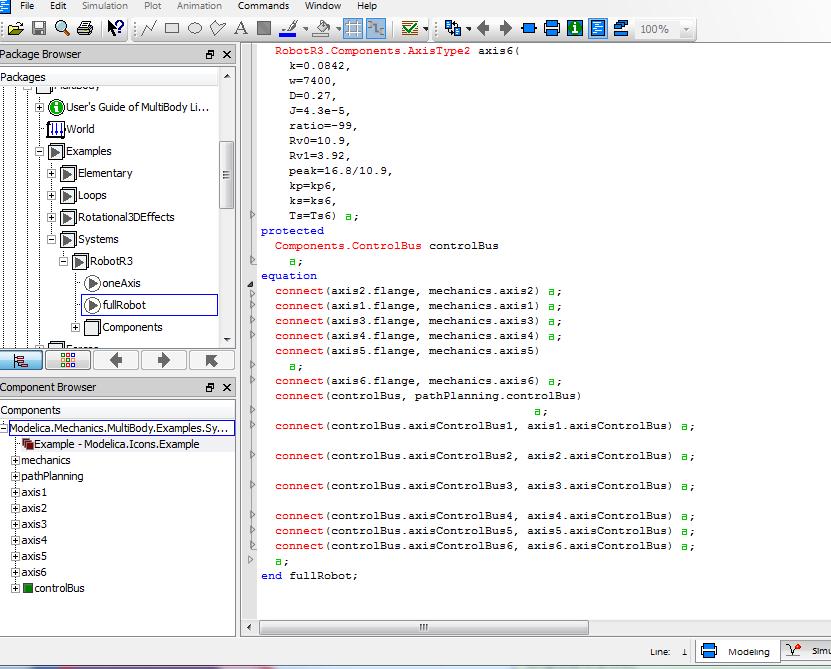Undock the Component Browser panel
Viewport: 831px width, 669px height.
pos(210,388)
